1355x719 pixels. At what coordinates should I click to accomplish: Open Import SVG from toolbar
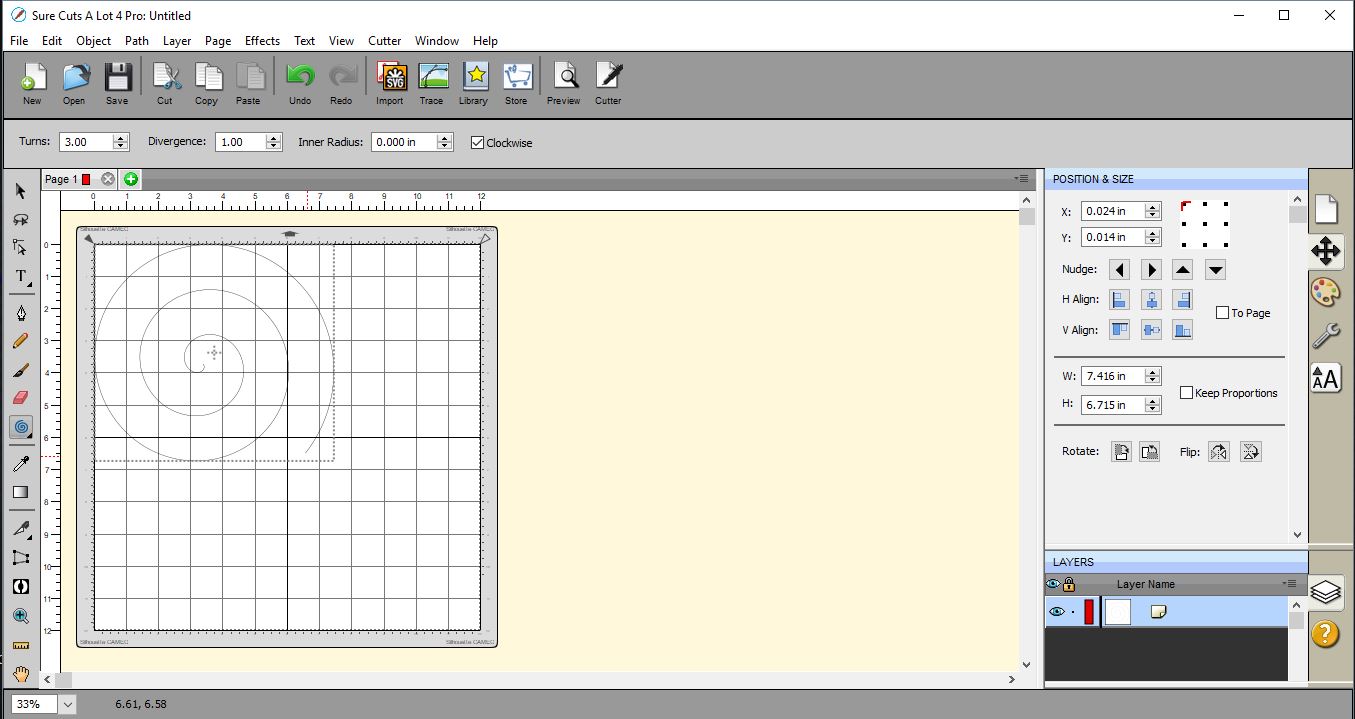pyautogui.click(x=390, y=77)
